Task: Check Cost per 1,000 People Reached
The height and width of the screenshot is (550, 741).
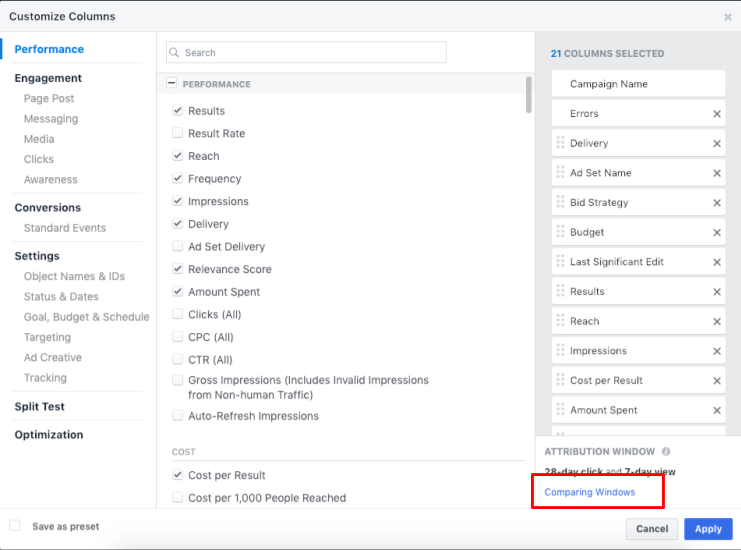Action: point(178,497)
